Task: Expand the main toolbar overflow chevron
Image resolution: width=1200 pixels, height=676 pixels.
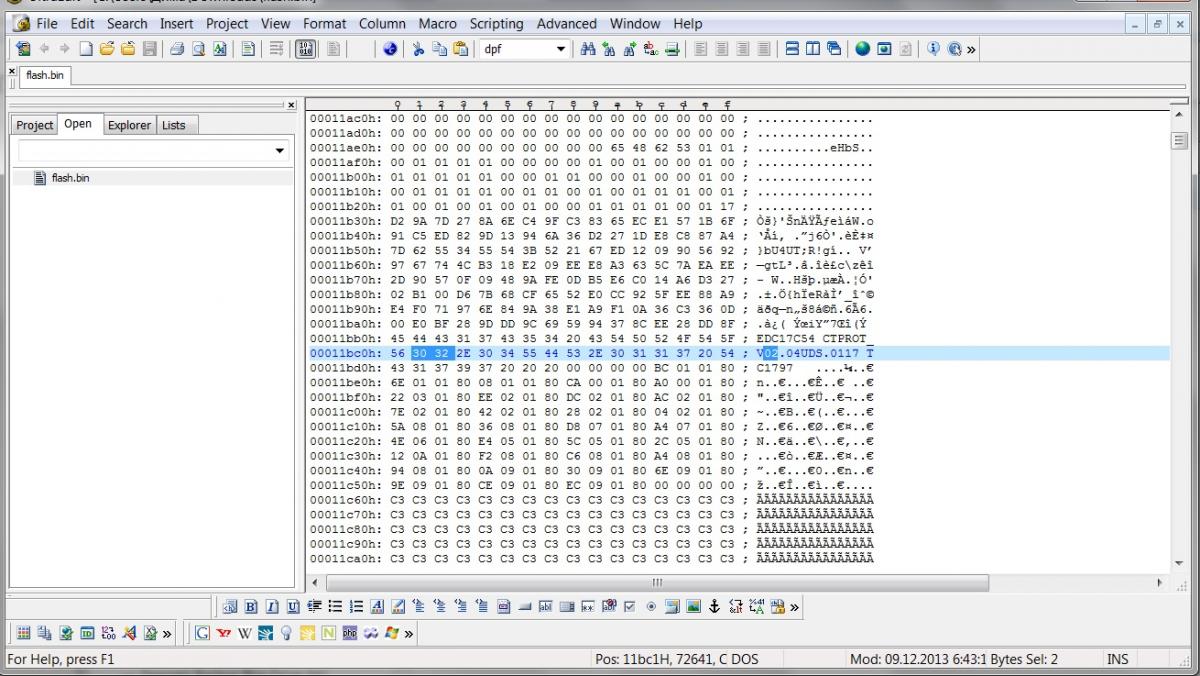Action: coord(971,49)
